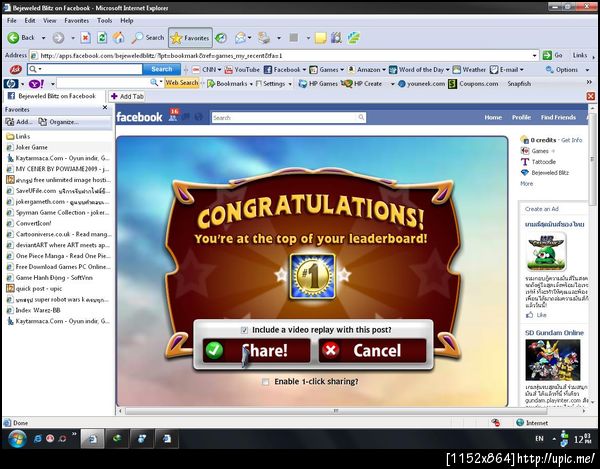Click the Go button green arrow
The height and width of the screenshot is (469, 600).
coord(547,55)
